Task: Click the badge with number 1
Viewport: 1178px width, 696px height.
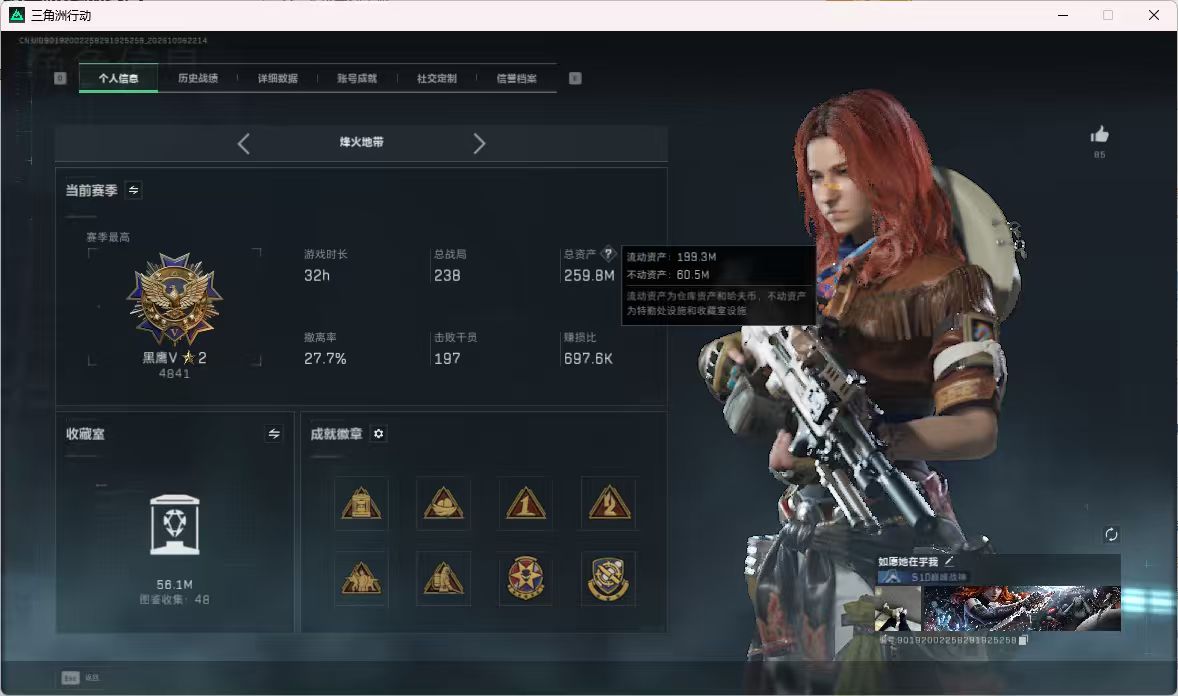Action: click(526, 504)
